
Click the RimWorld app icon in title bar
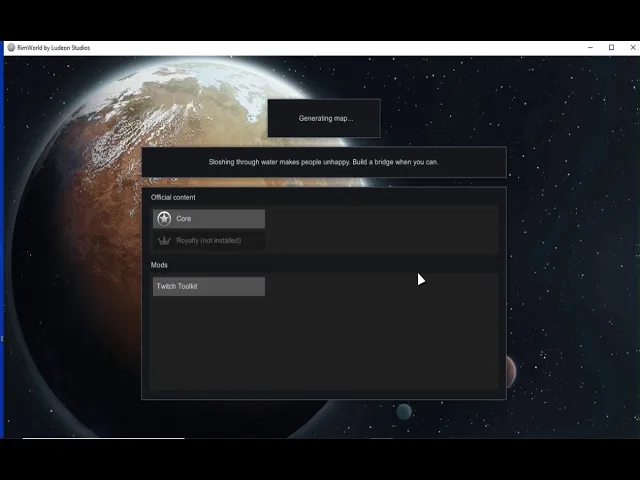coord(11,48)
